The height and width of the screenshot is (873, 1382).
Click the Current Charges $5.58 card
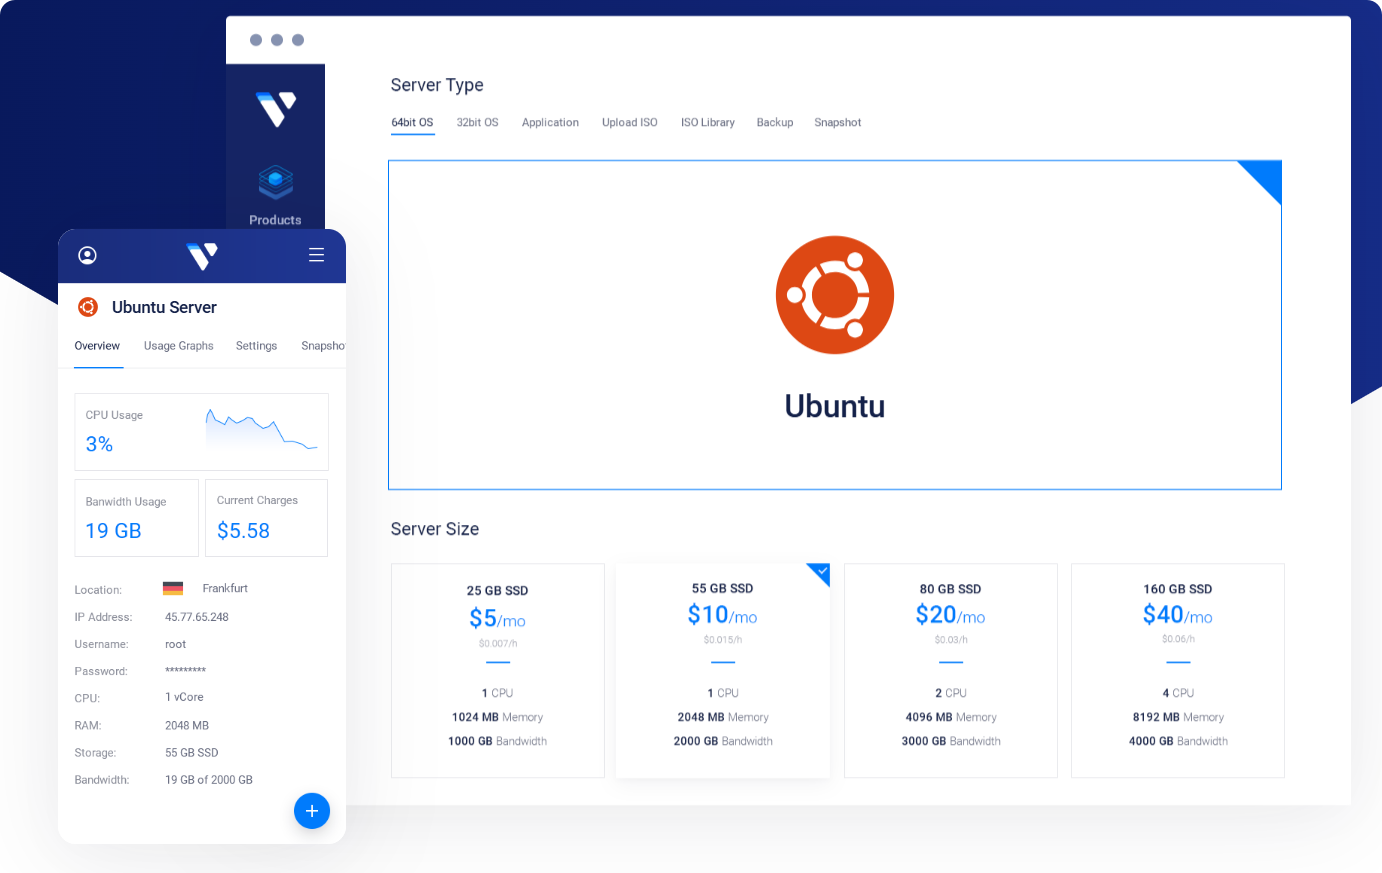[x=266, y=517]
